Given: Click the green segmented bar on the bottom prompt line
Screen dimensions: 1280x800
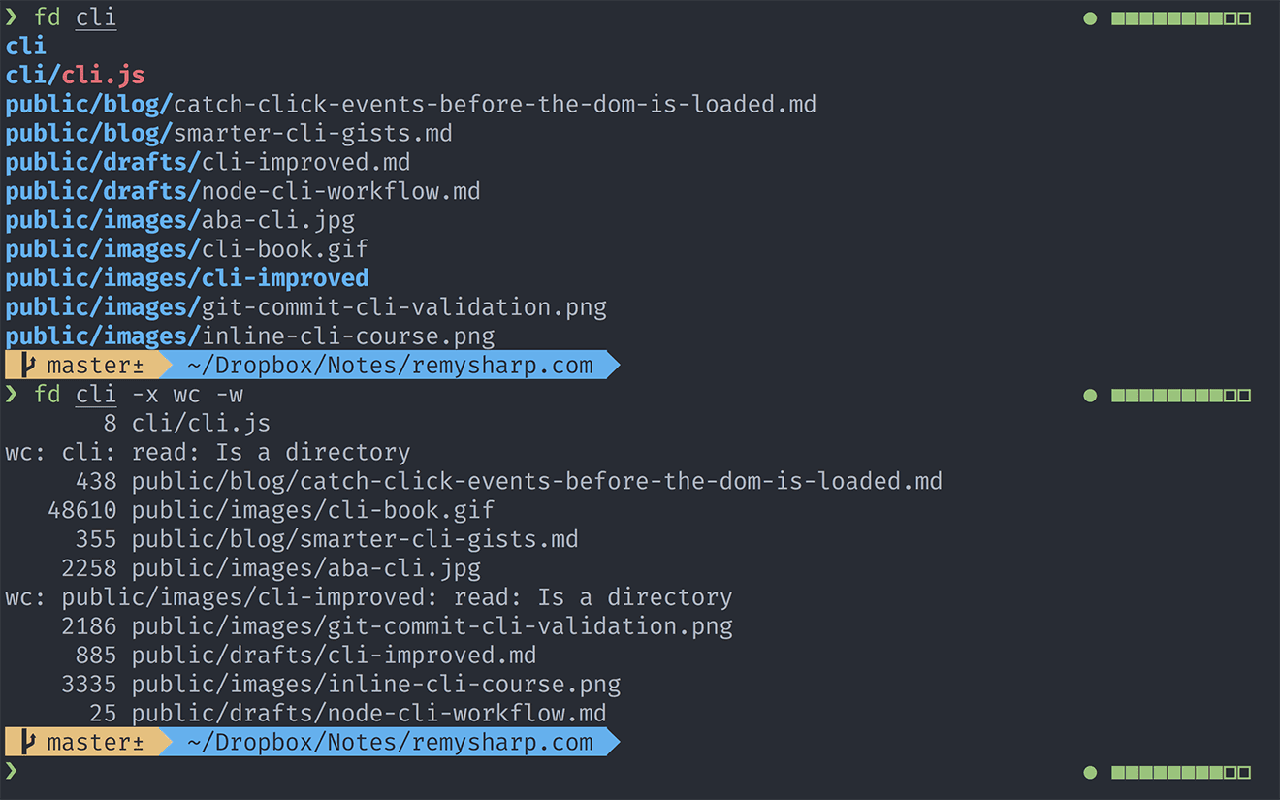Looking at the screenshot, I should pos(1180,772).
